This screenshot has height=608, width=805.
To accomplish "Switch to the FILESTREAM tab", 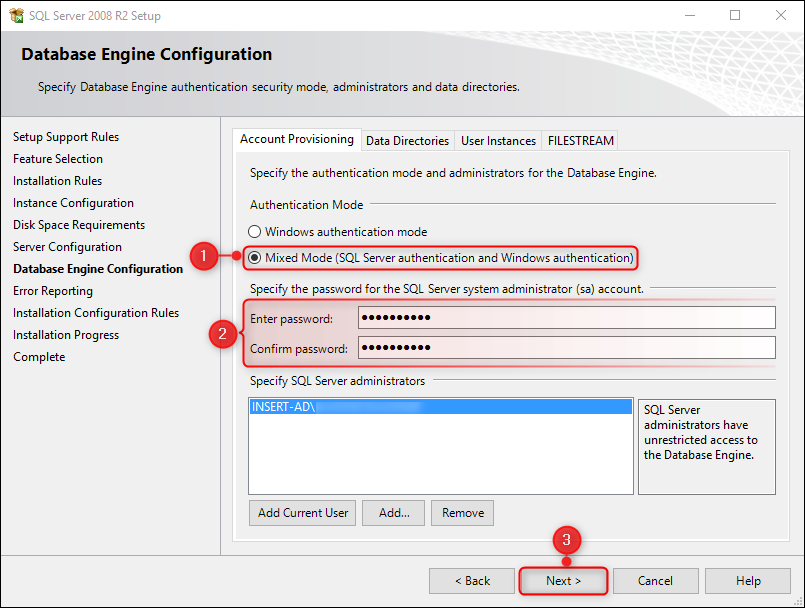I will tap(580, 141).
